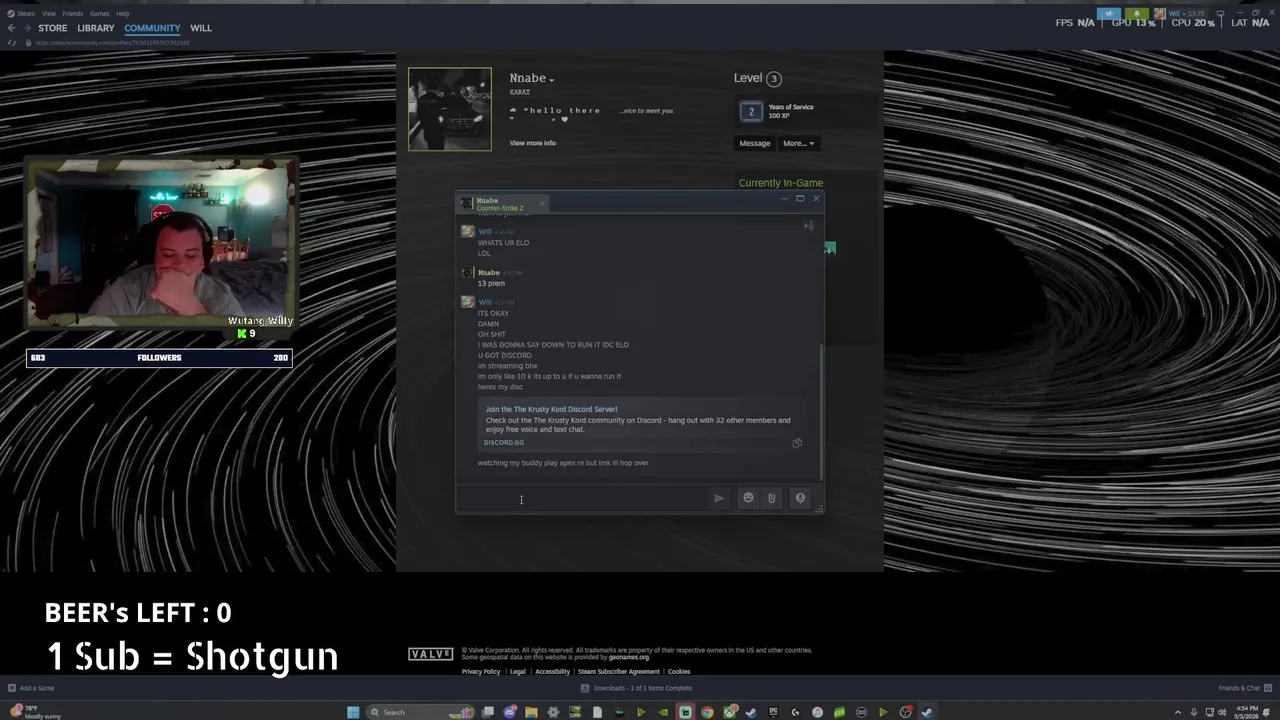This screenshot has height=720, width=1280.
Task: Send the chat message with the arrow button
Action: point(718,498)
